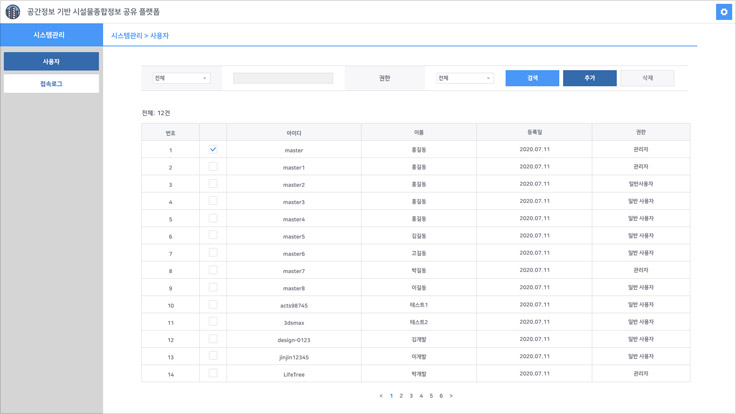Open the 접속로그 menu in the sidebar
Image resolution: width=736 pixels, height=414 pixels.
pyautogui.click(x=51, y=84)
